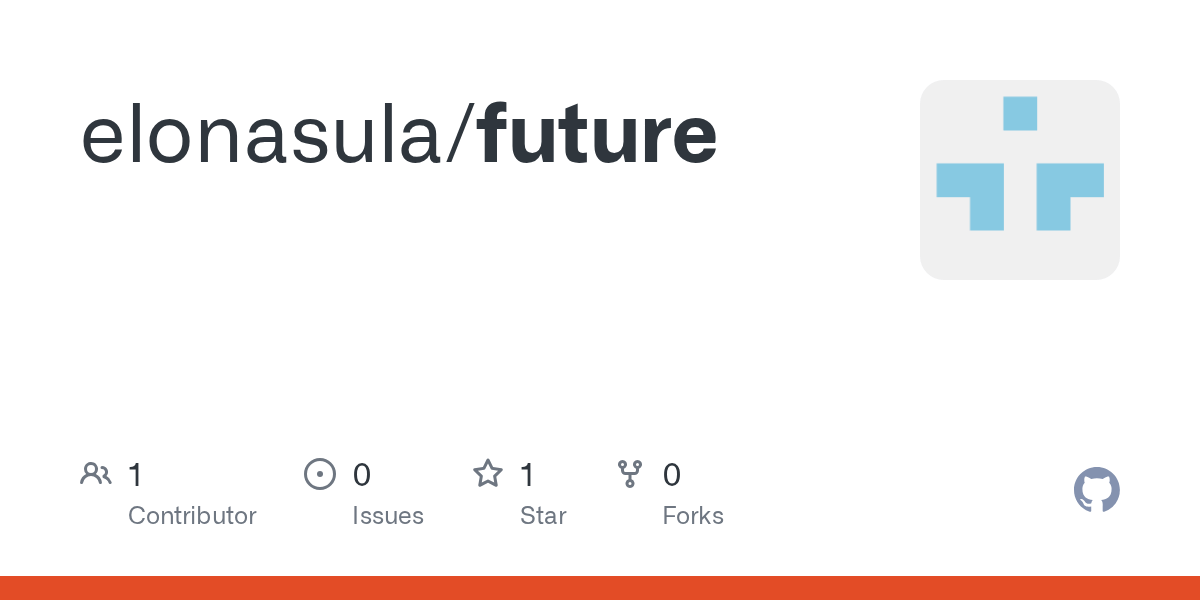
Task: Select the elonasula identicon avatar
Action: click(1020, 180)
